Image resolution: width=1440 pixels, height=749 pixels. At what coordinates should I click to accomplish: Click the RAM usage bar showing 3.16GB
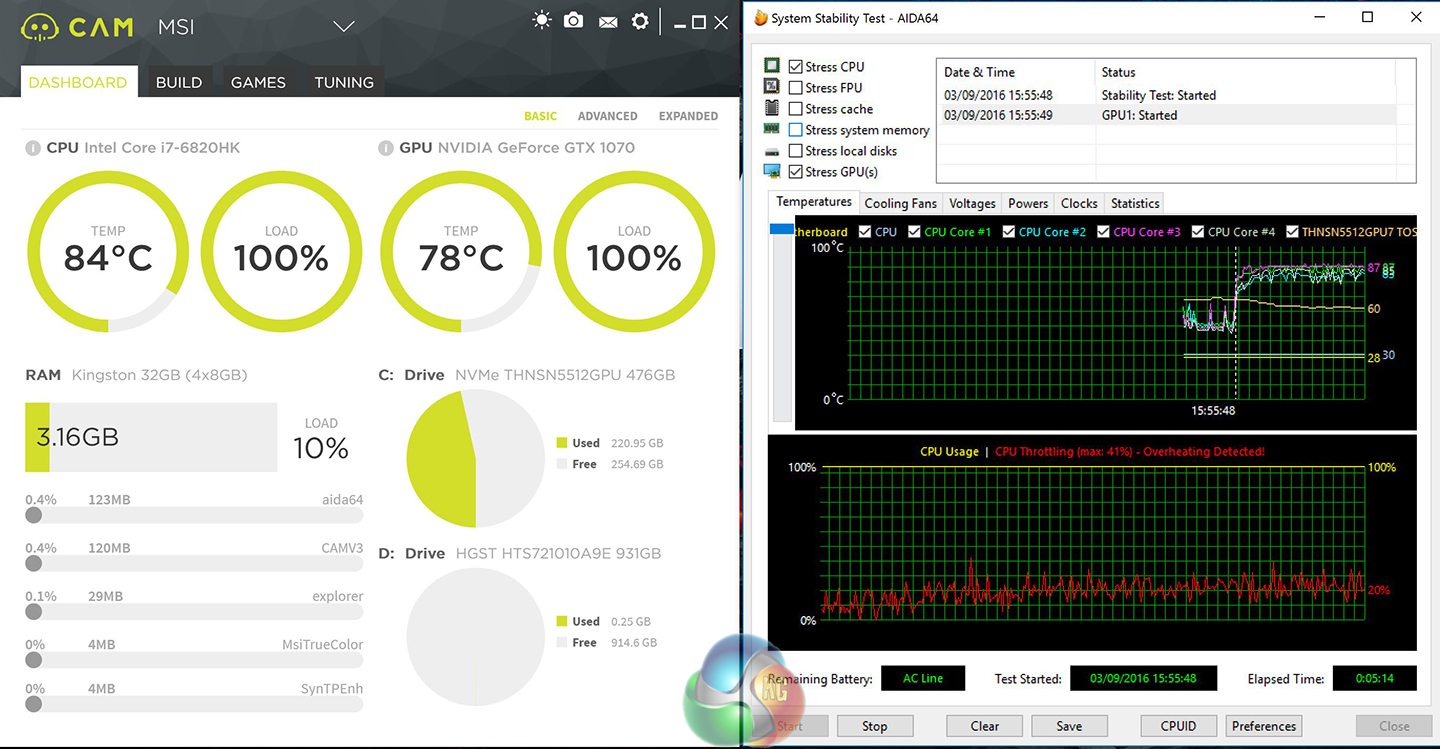coord(151,437)
